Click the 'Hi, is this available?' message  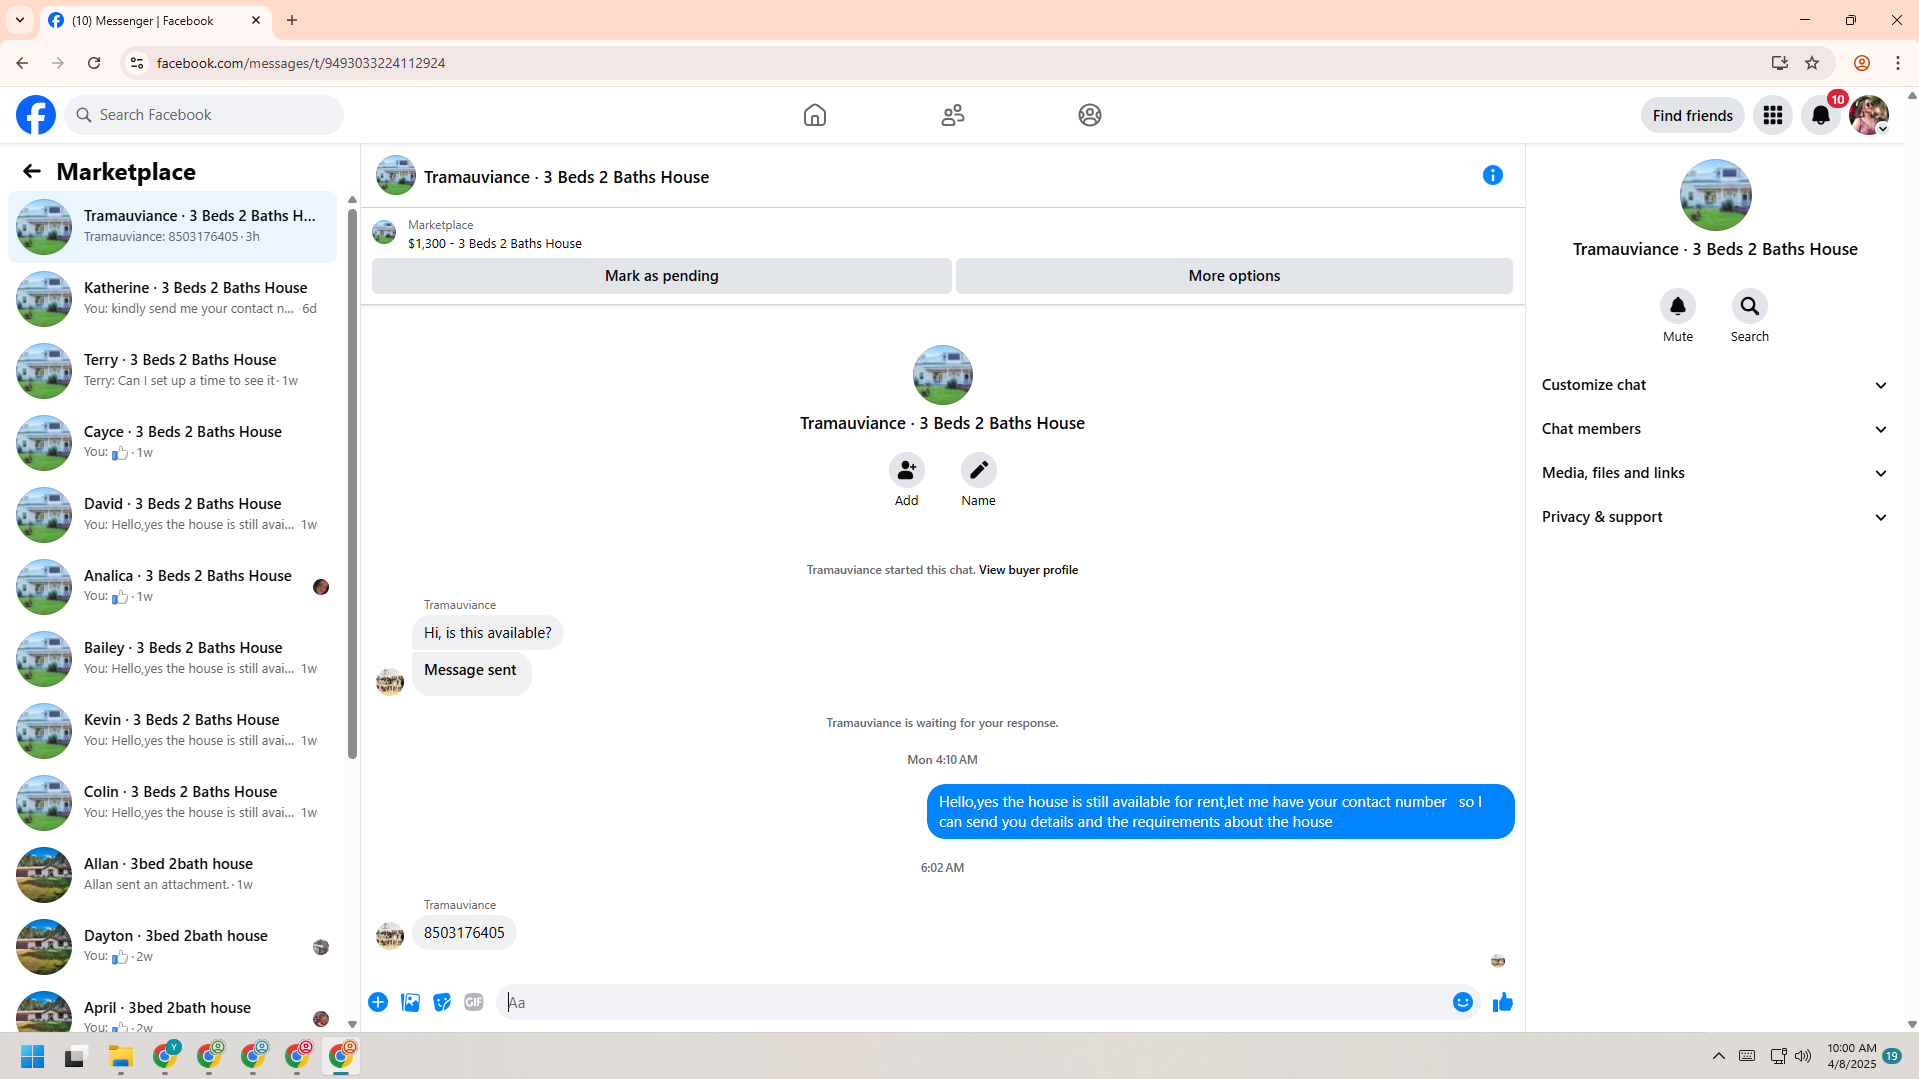pyautogui.click(x=487, y=633)
